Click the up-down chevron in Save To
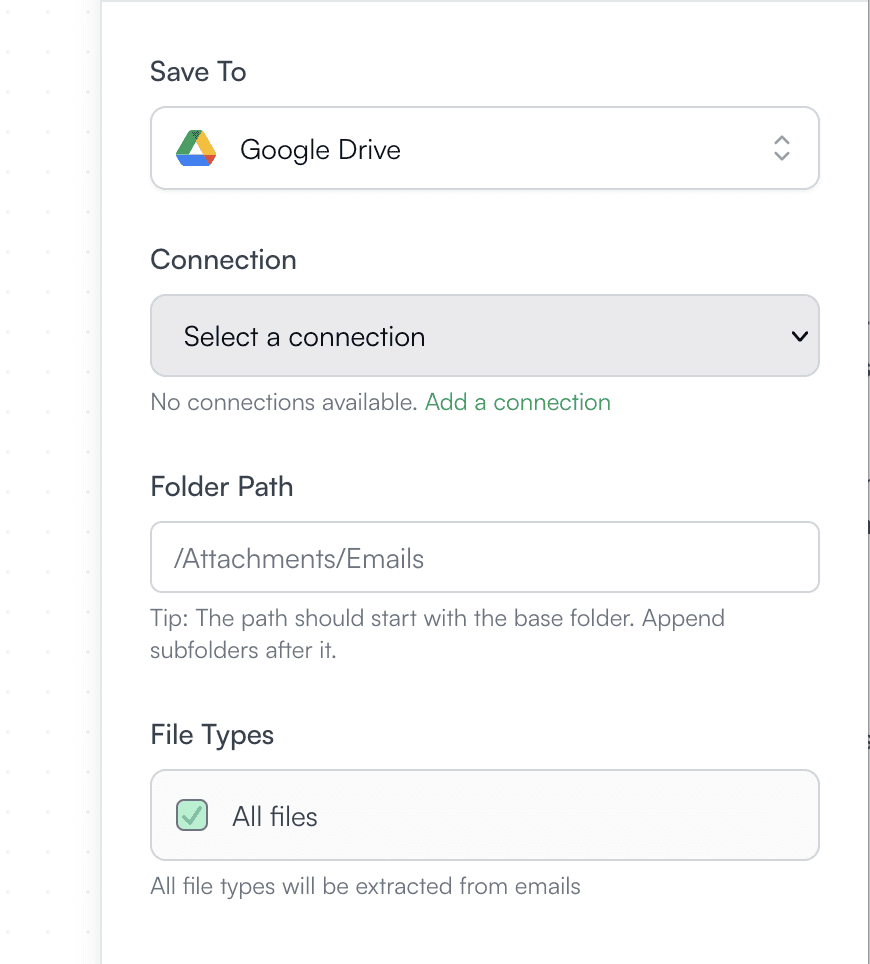 coord(782,148)
